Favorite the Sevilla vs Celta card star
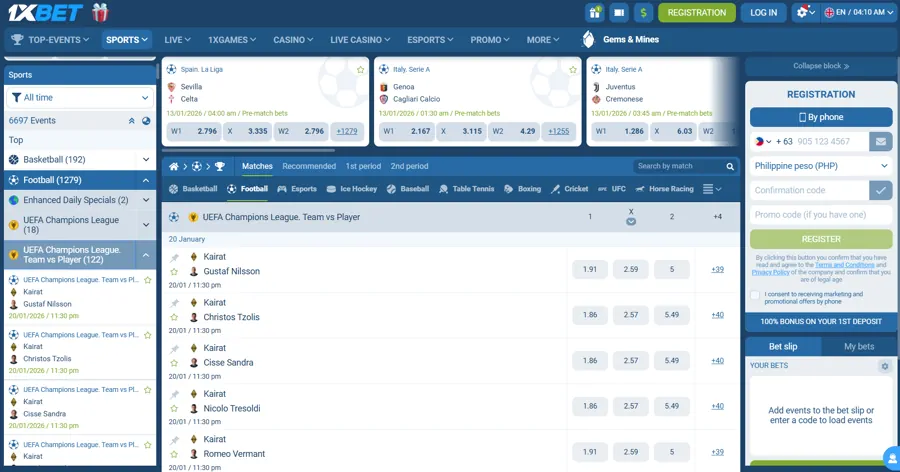The image size is (900, 472). coord(360,69)
